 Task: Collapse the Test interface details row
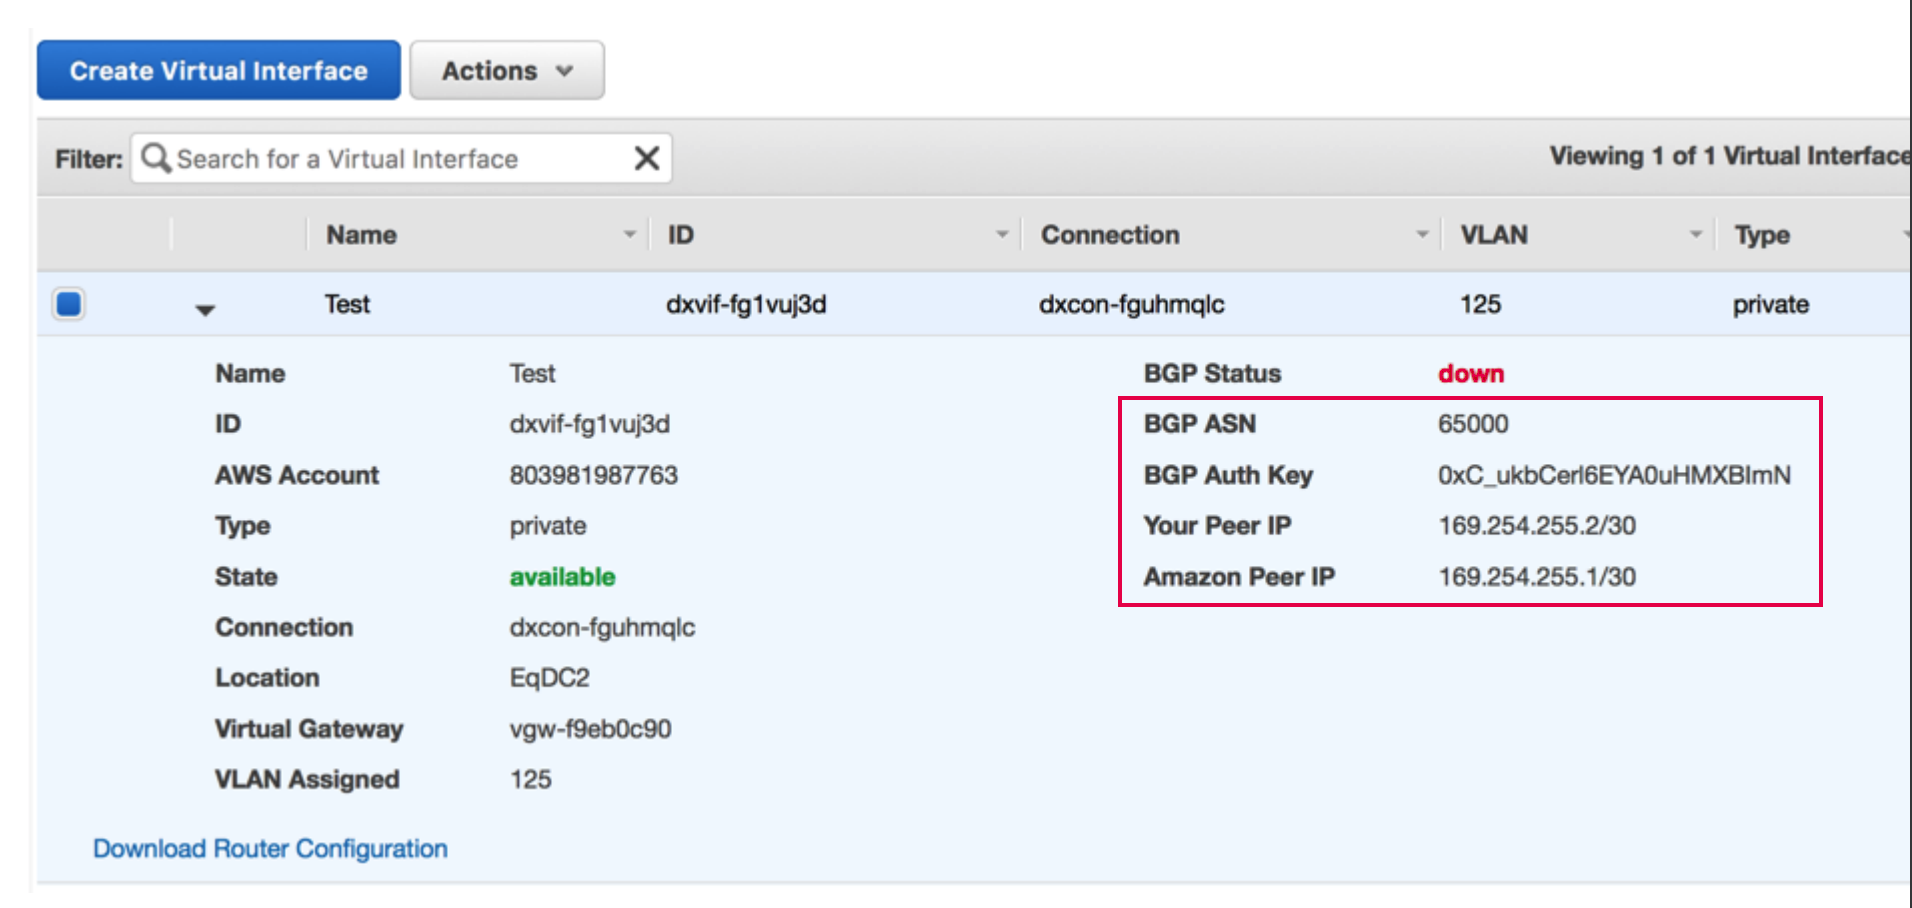(204, 309)
